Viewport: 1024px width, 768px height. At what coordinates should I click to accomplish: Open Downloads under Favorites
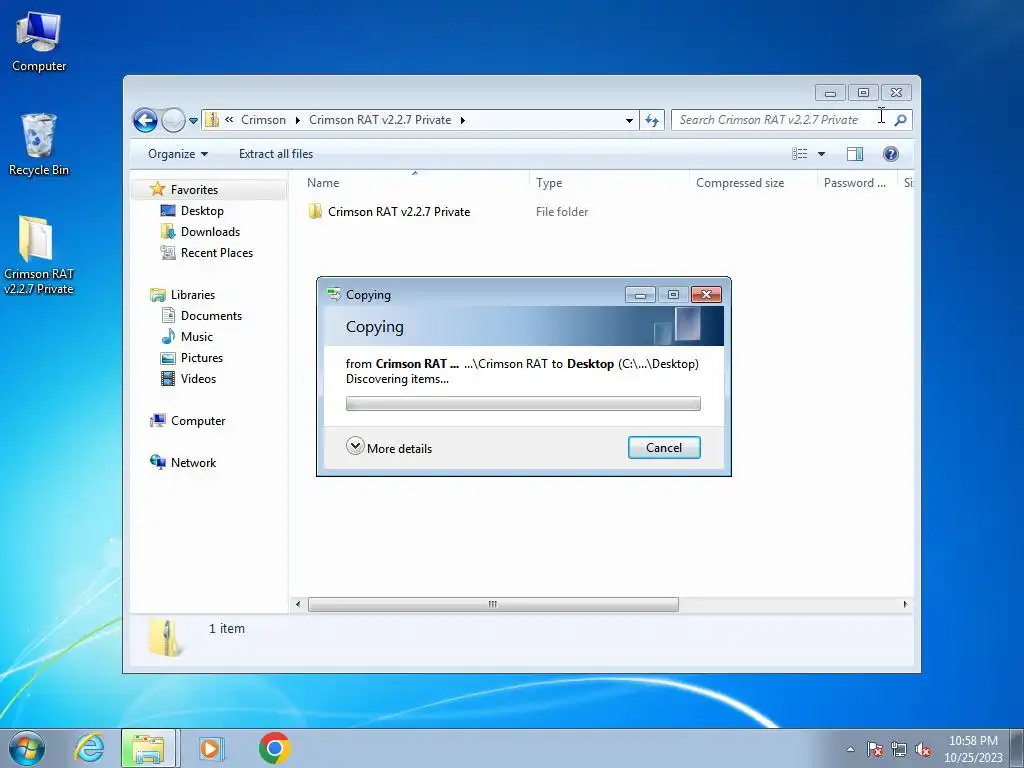click(x=210, y=232)
